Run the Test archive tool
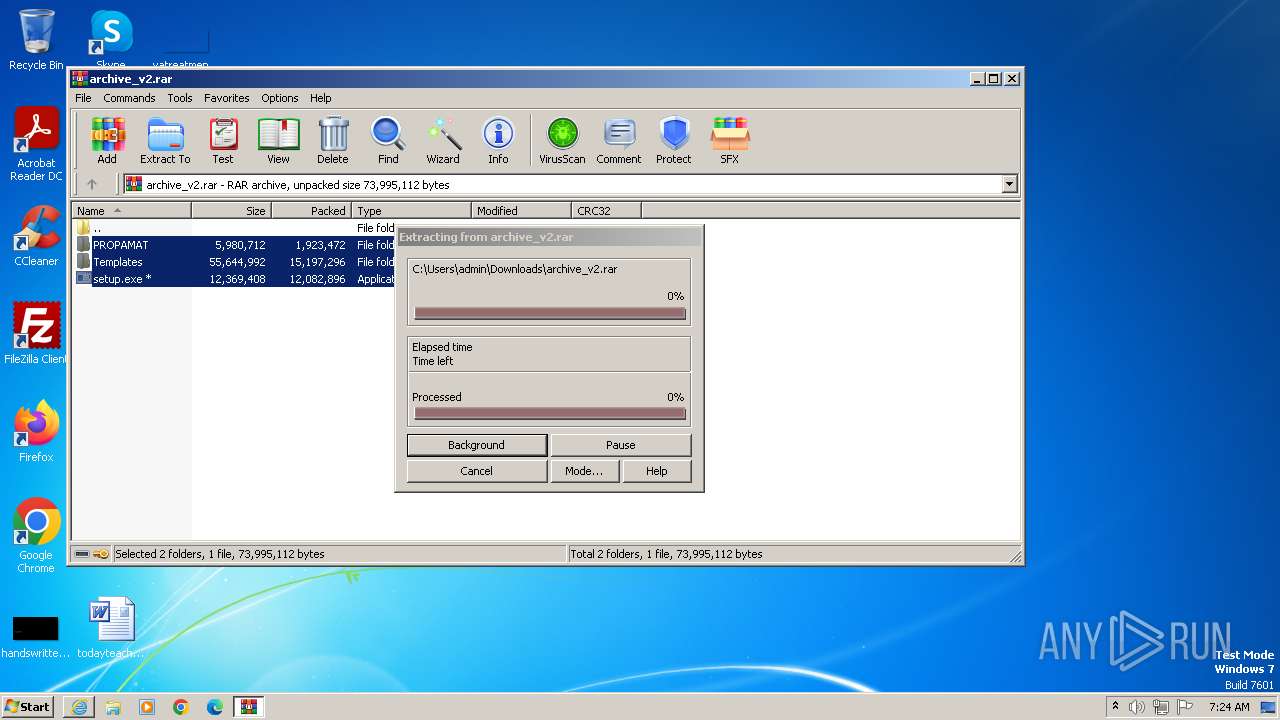Image resolution: width=1280 pixels, height=720 pixels. [x=223, y=140]
